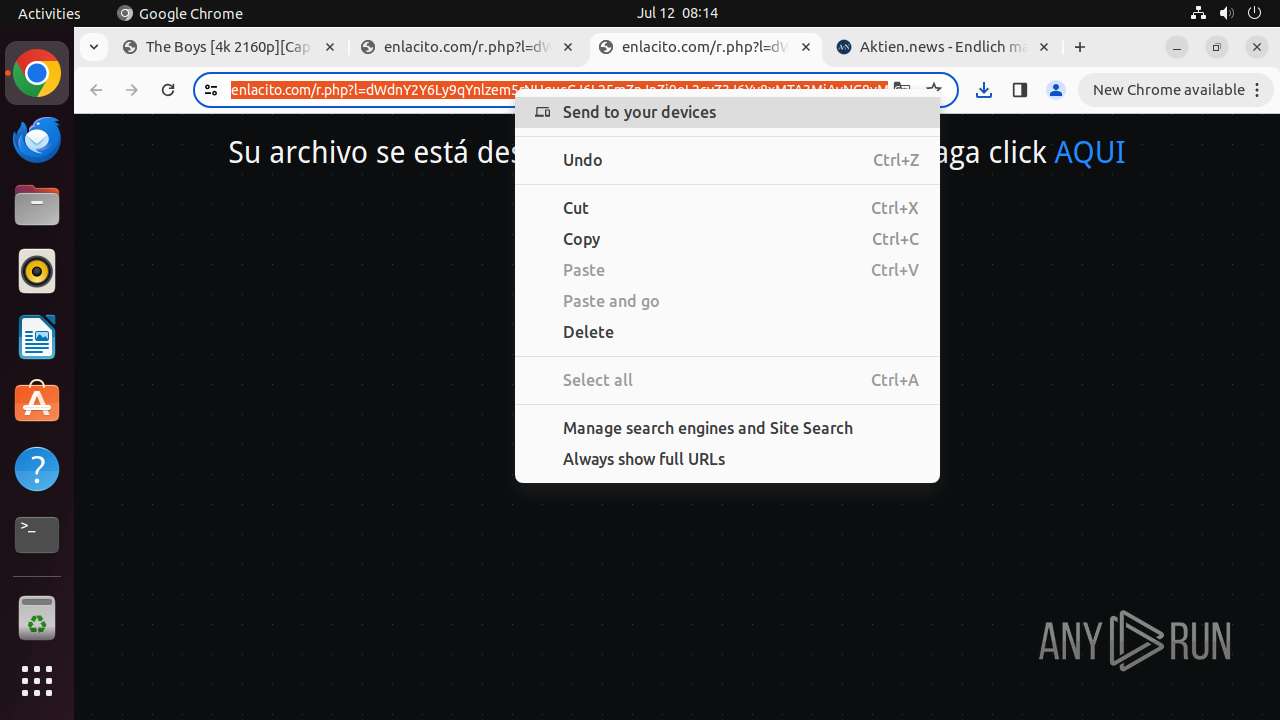The image size is (1280, 720).
Task: Open a new tab with plus button
Action: (1080, 47)
